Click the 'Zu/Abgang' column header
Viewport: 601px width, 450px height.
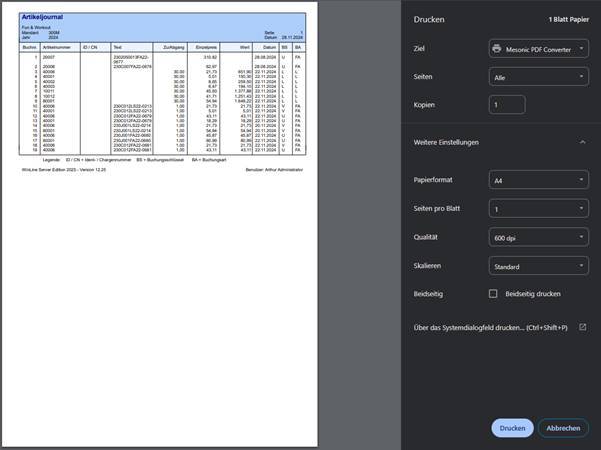point(174,48)
